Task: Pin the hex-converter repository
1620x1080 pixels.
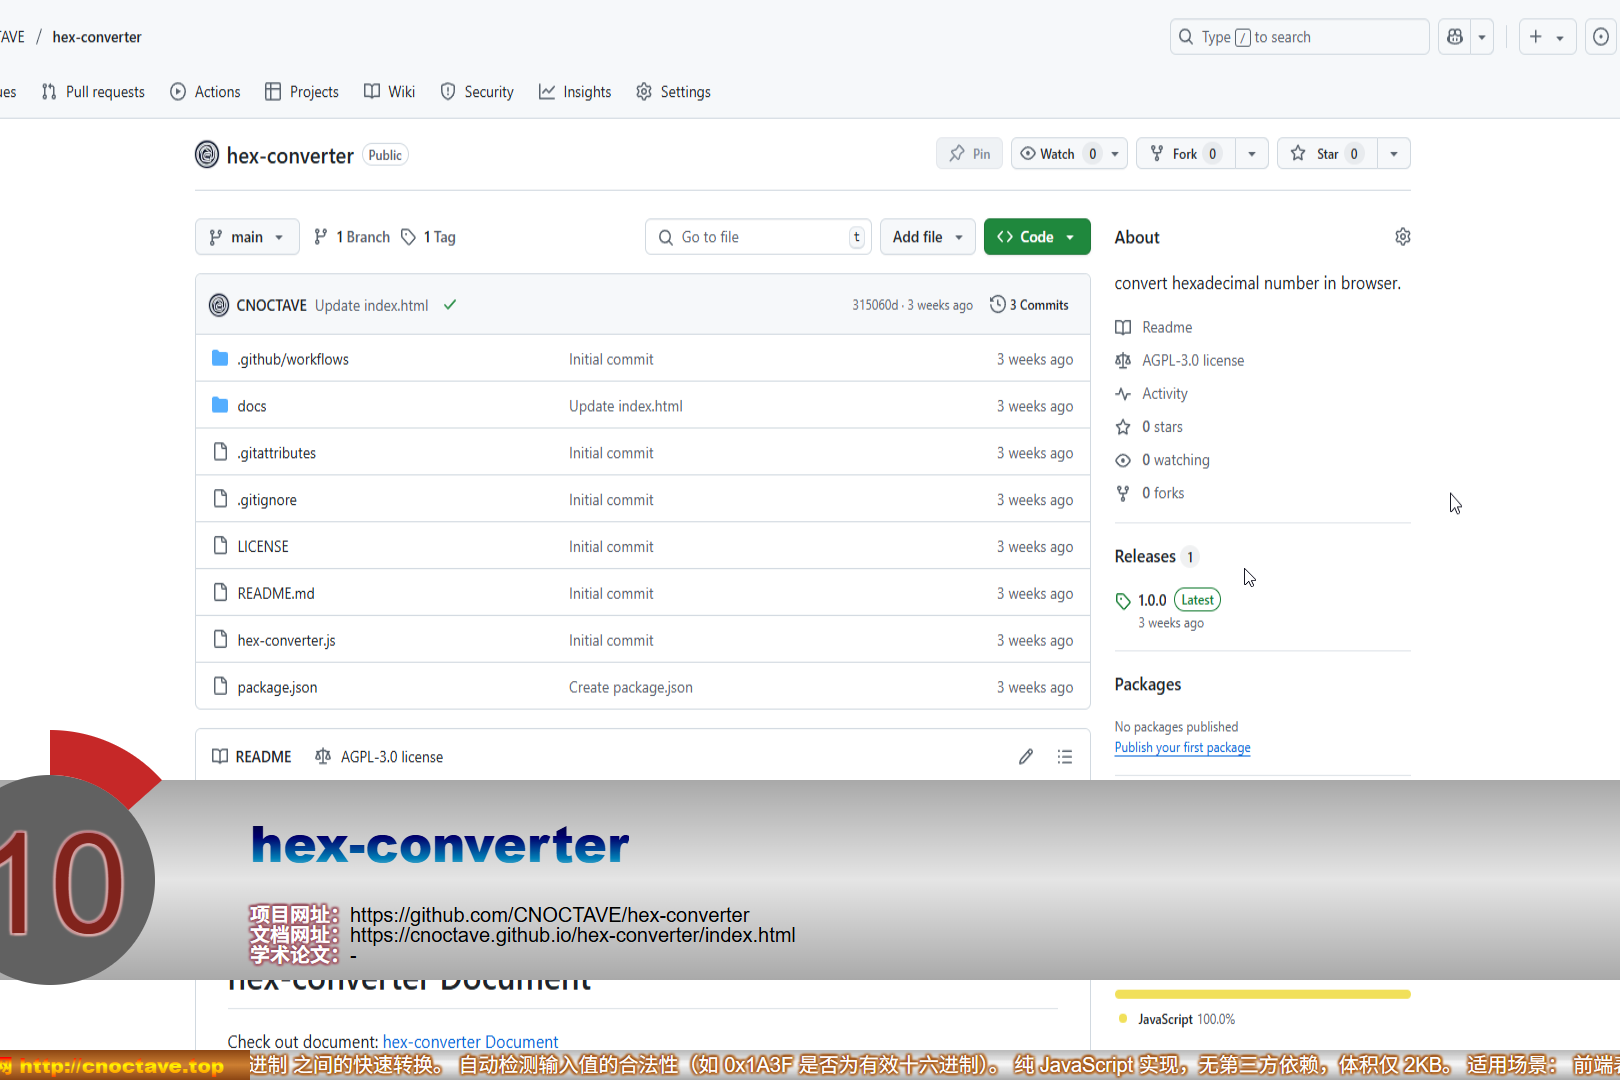Action: click(969, 154)
